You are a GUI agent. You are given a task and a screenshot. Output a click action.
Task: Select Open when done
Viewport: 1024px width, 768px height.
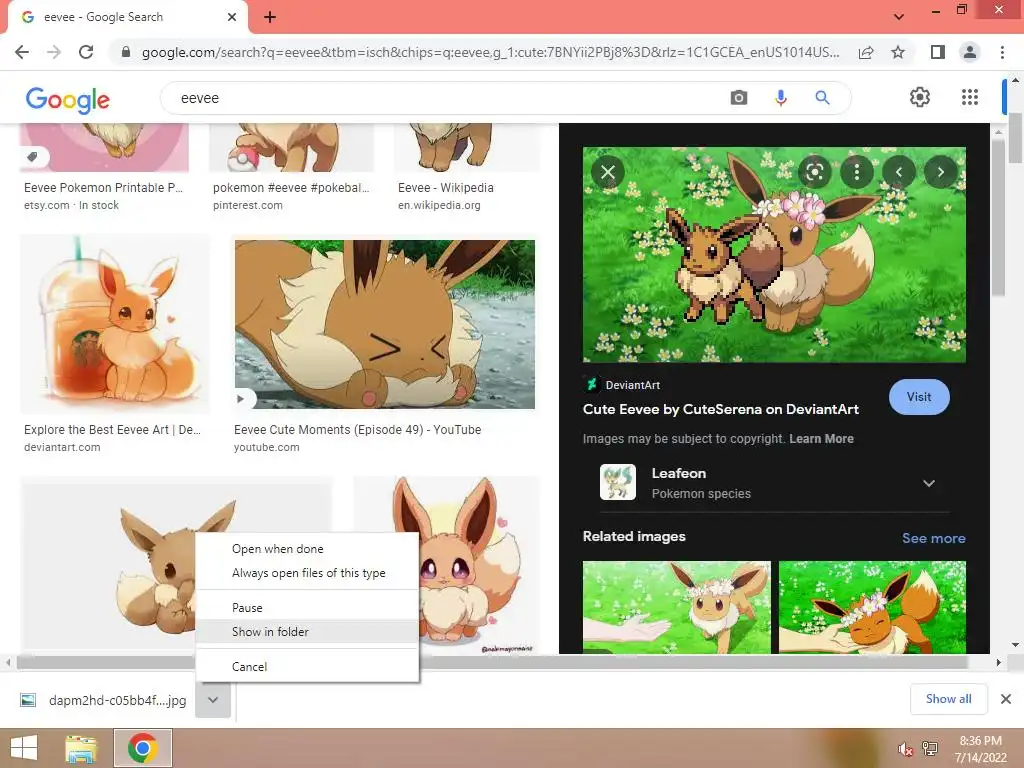[x=307, y=549]
